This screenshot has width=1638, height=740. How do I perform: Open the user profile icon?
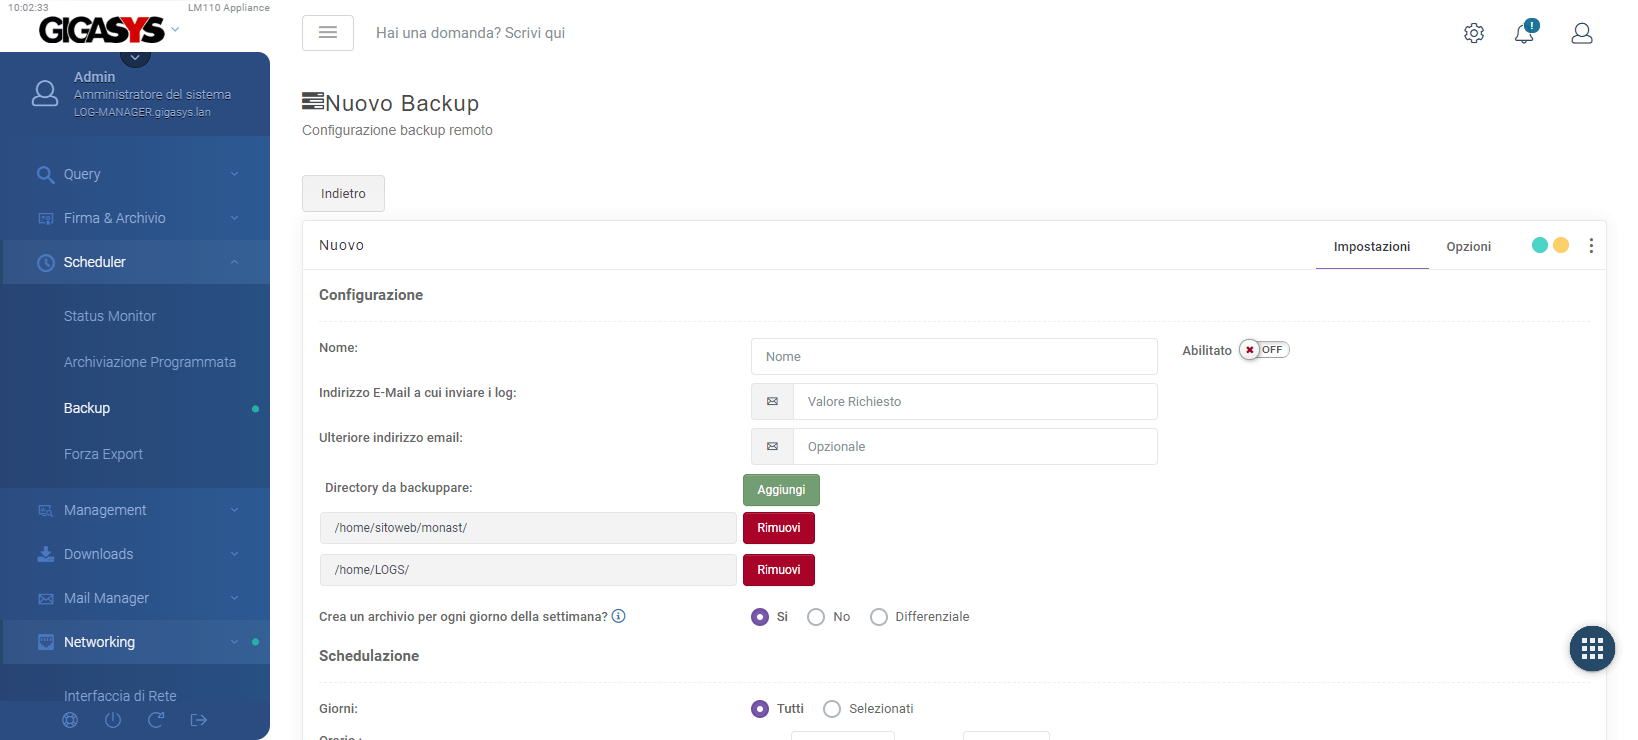(x=1581, y=33)
